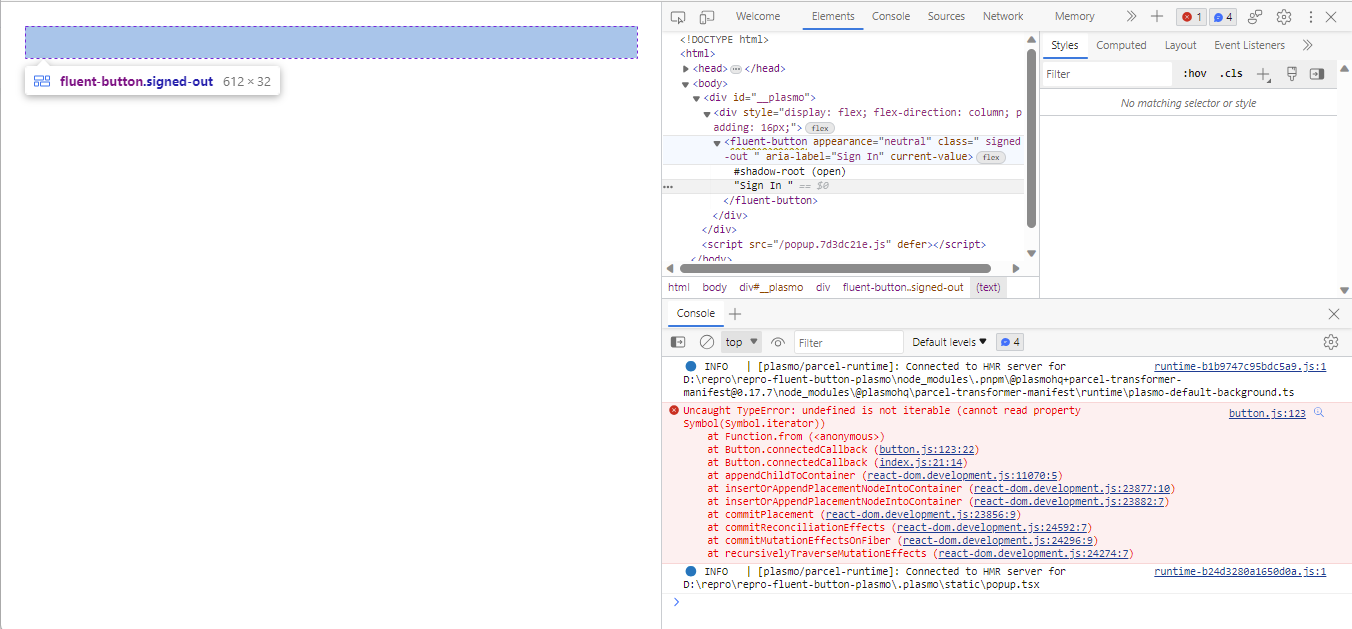Open the Computed styles tab
Viewport: 1352px width, 629px height.
(x=1121, y=44)
